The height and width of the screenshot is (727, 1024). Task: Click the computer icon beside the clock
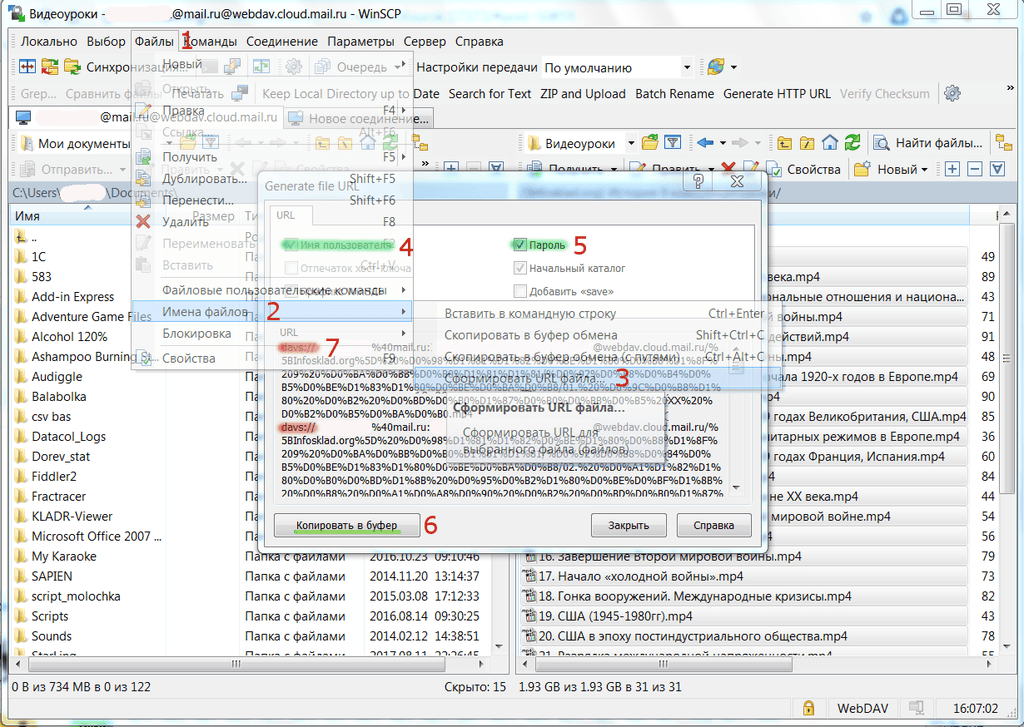tap(916, 708)
